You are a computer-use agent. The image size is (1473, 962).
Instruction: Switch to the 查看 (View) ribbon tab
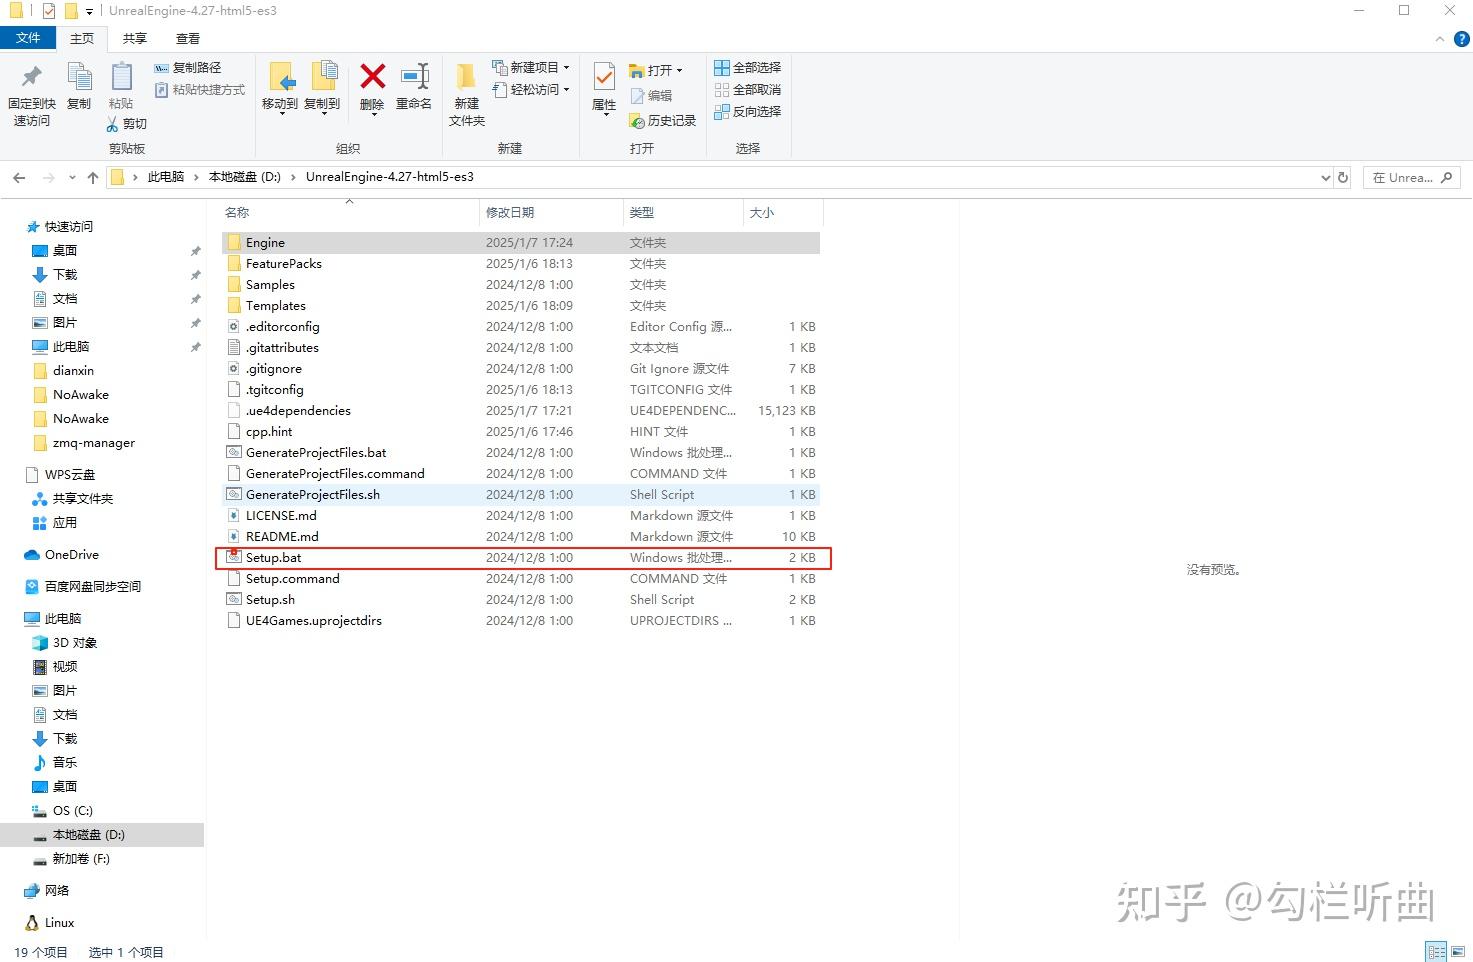187,38
